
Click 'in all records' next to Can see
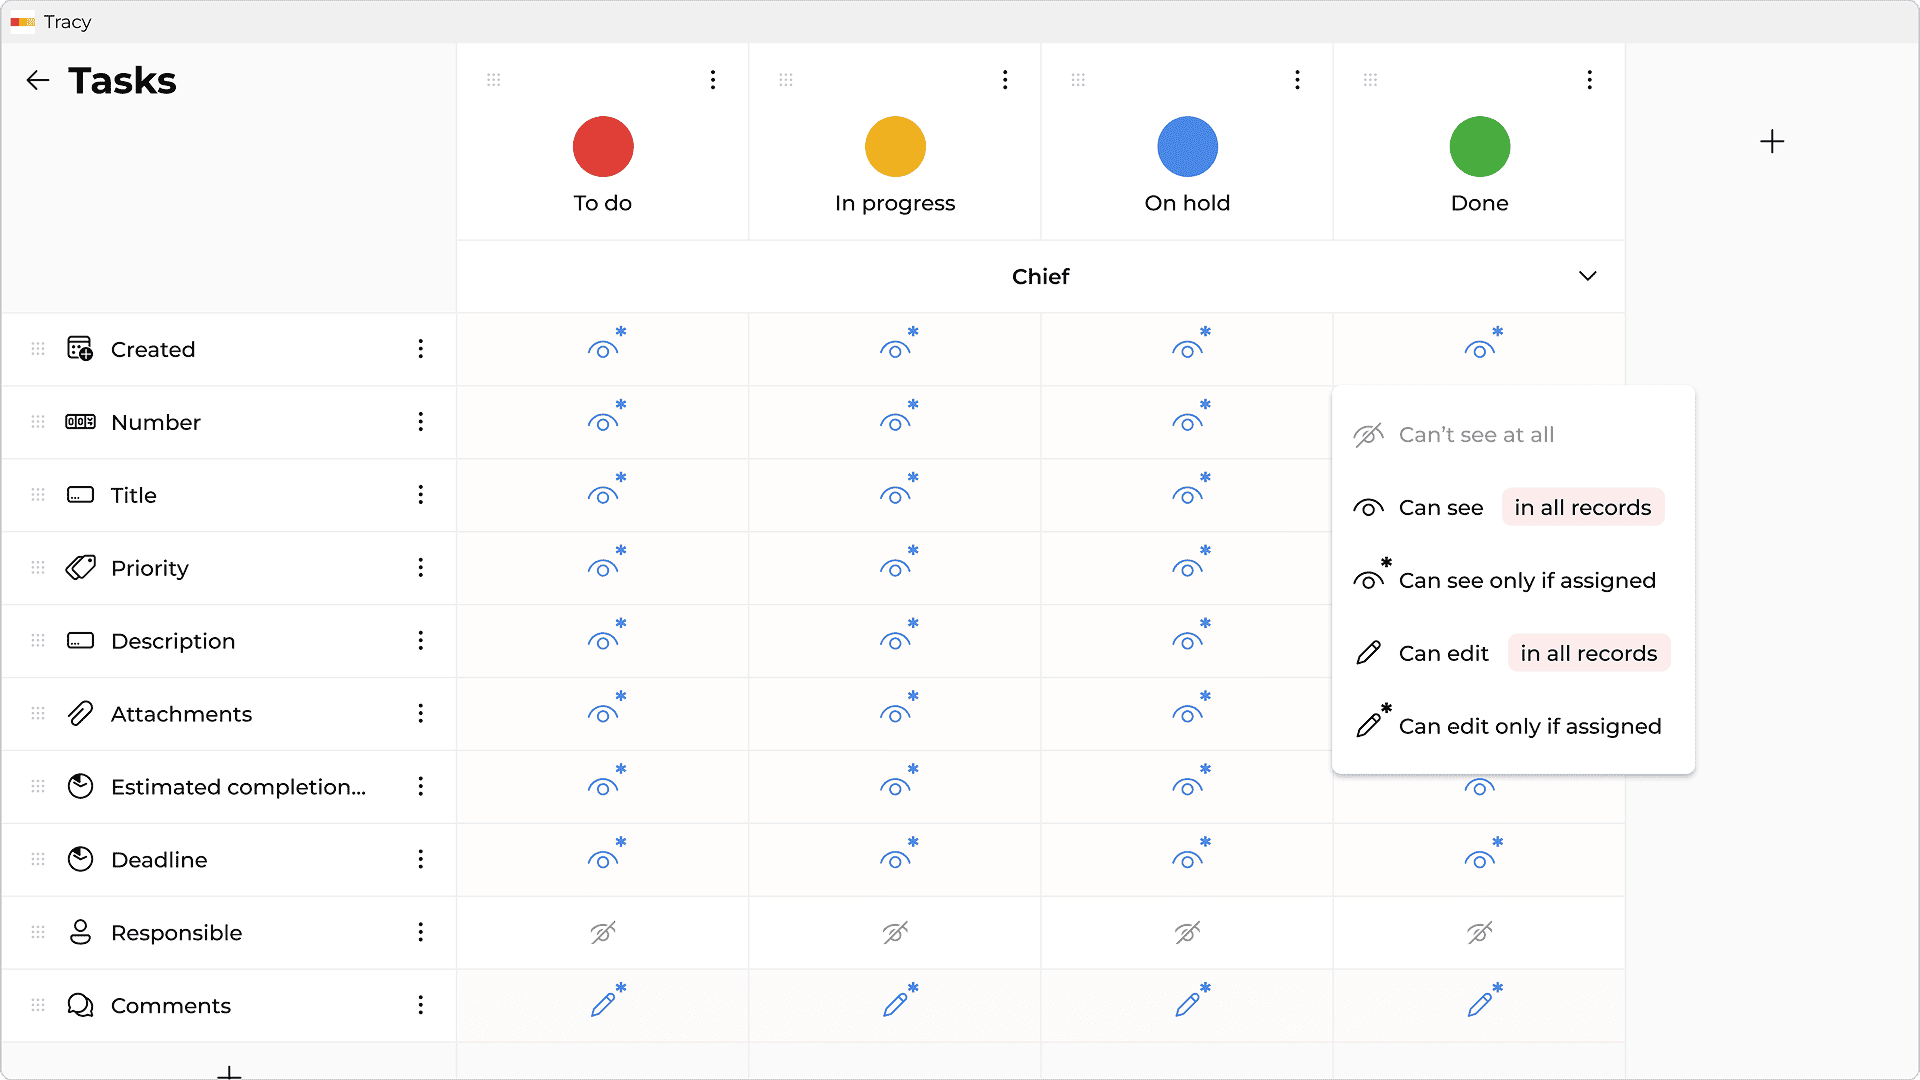click(1582, 508)
